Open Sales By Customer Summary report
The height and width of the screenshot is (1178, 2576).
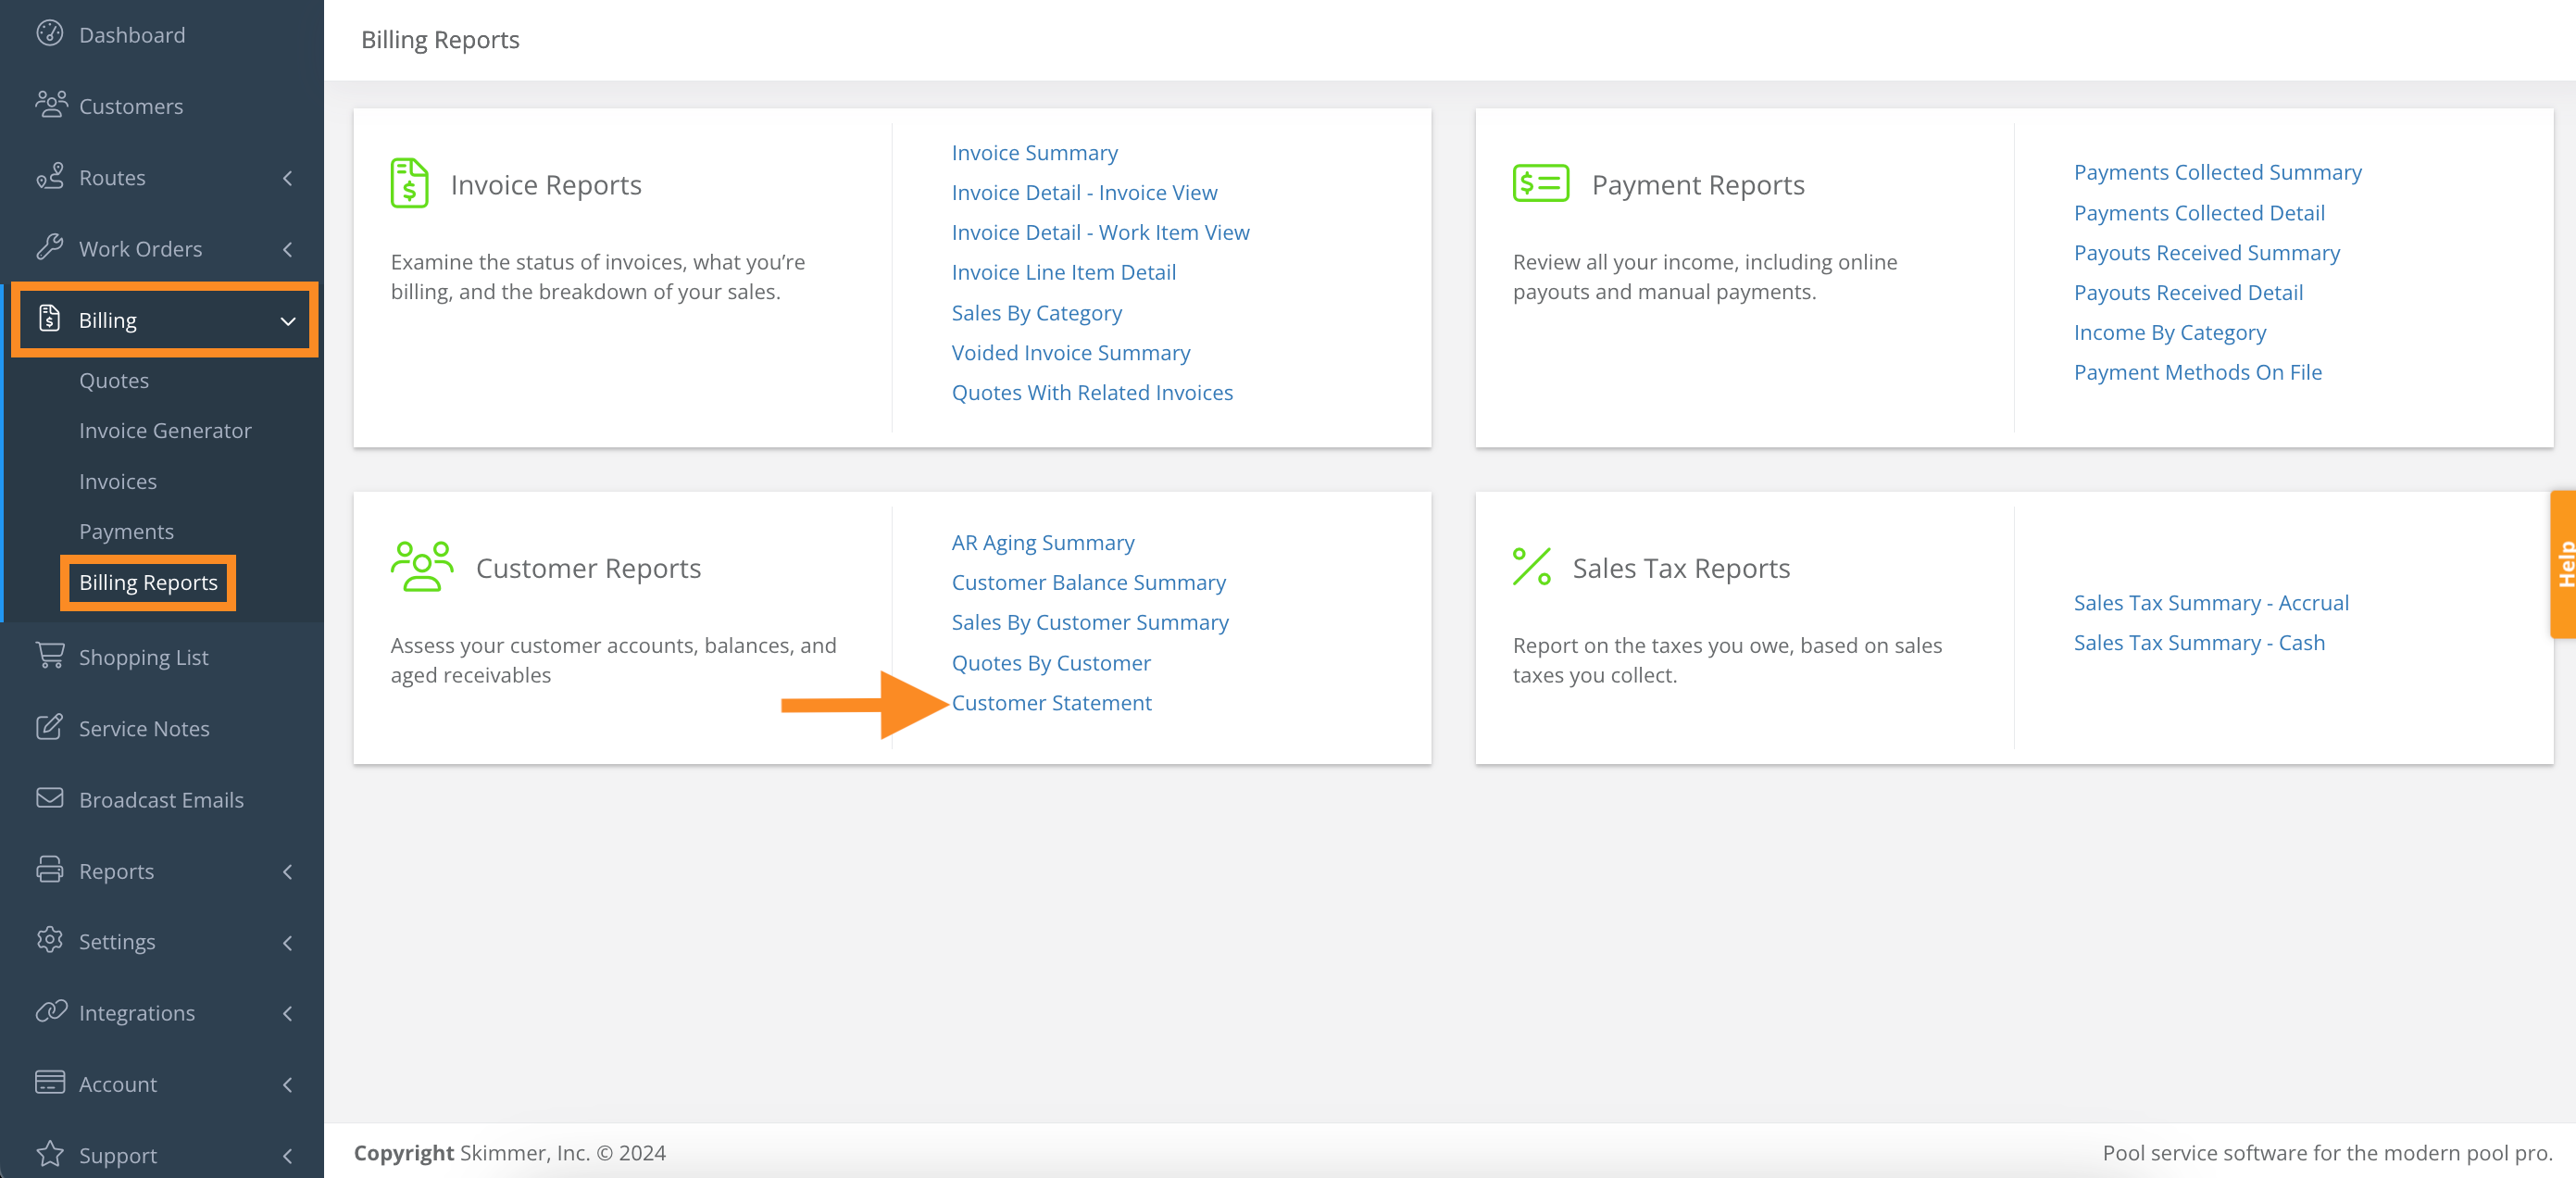pos(1089,622)
